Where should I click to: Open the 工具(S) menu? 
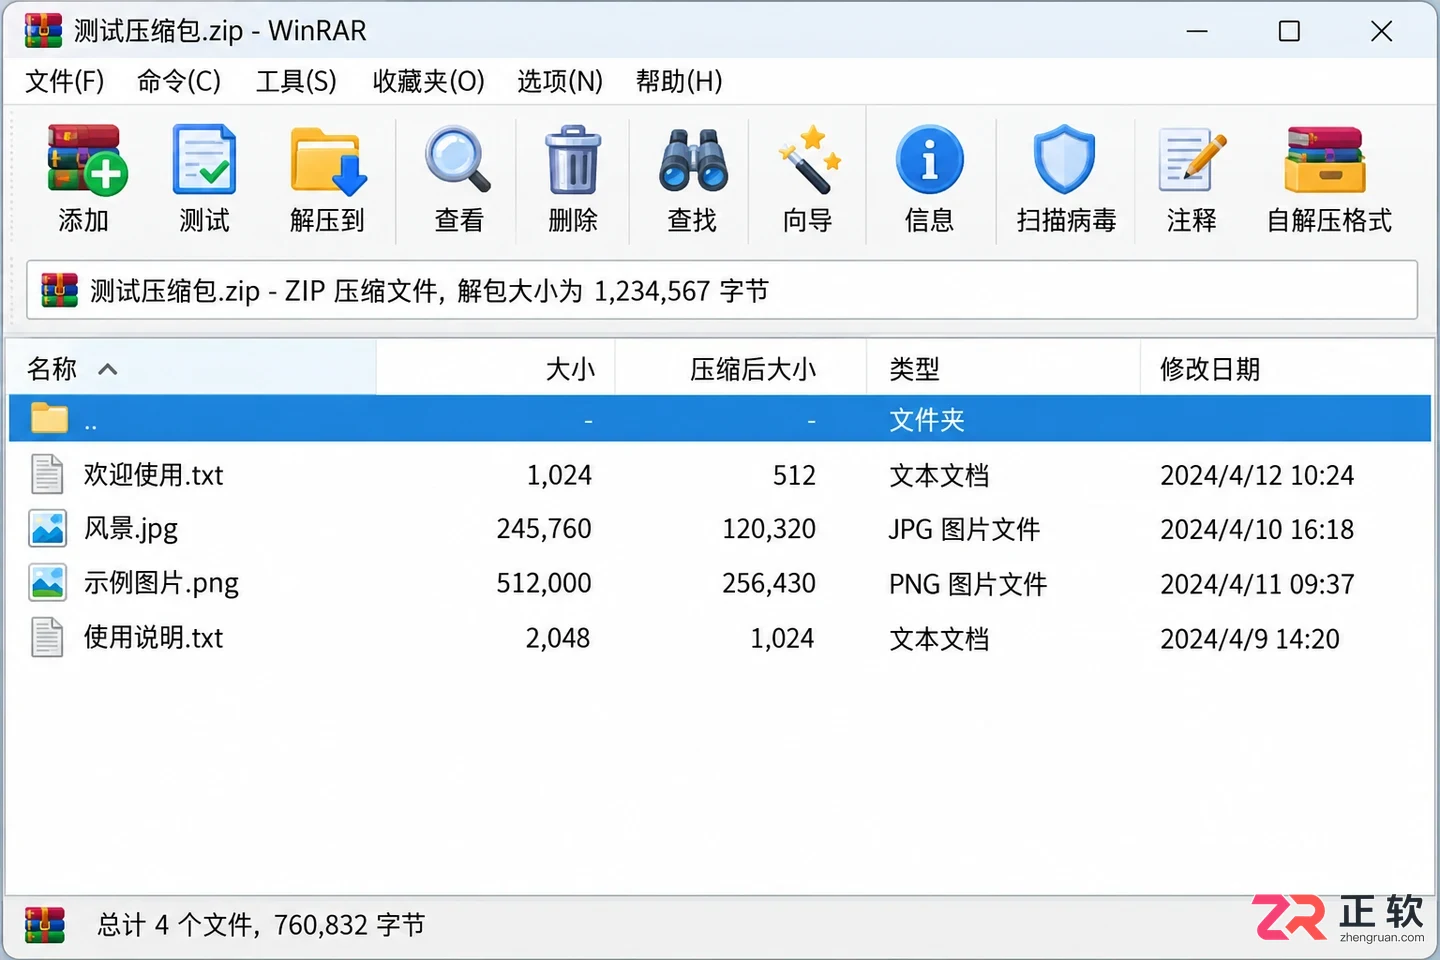(296, 81)
